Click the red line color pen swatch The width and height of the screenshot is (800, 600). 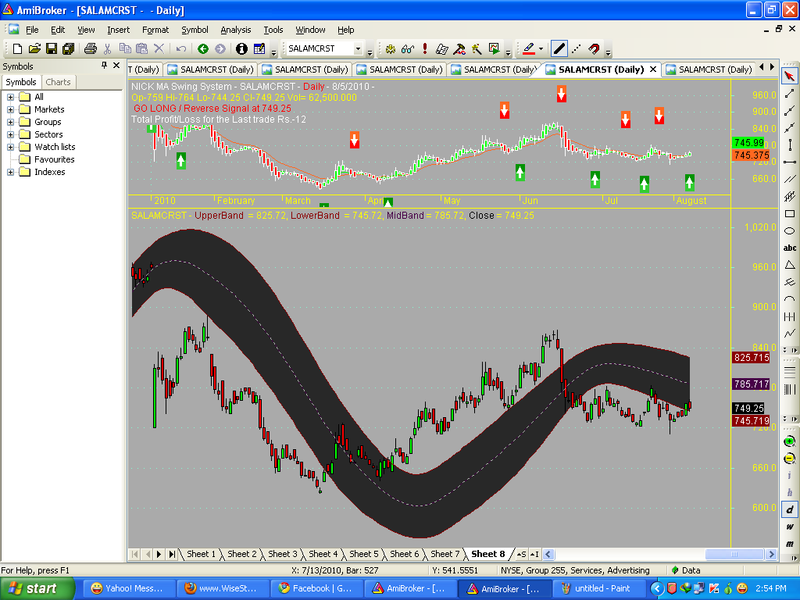tap(529, 49)
